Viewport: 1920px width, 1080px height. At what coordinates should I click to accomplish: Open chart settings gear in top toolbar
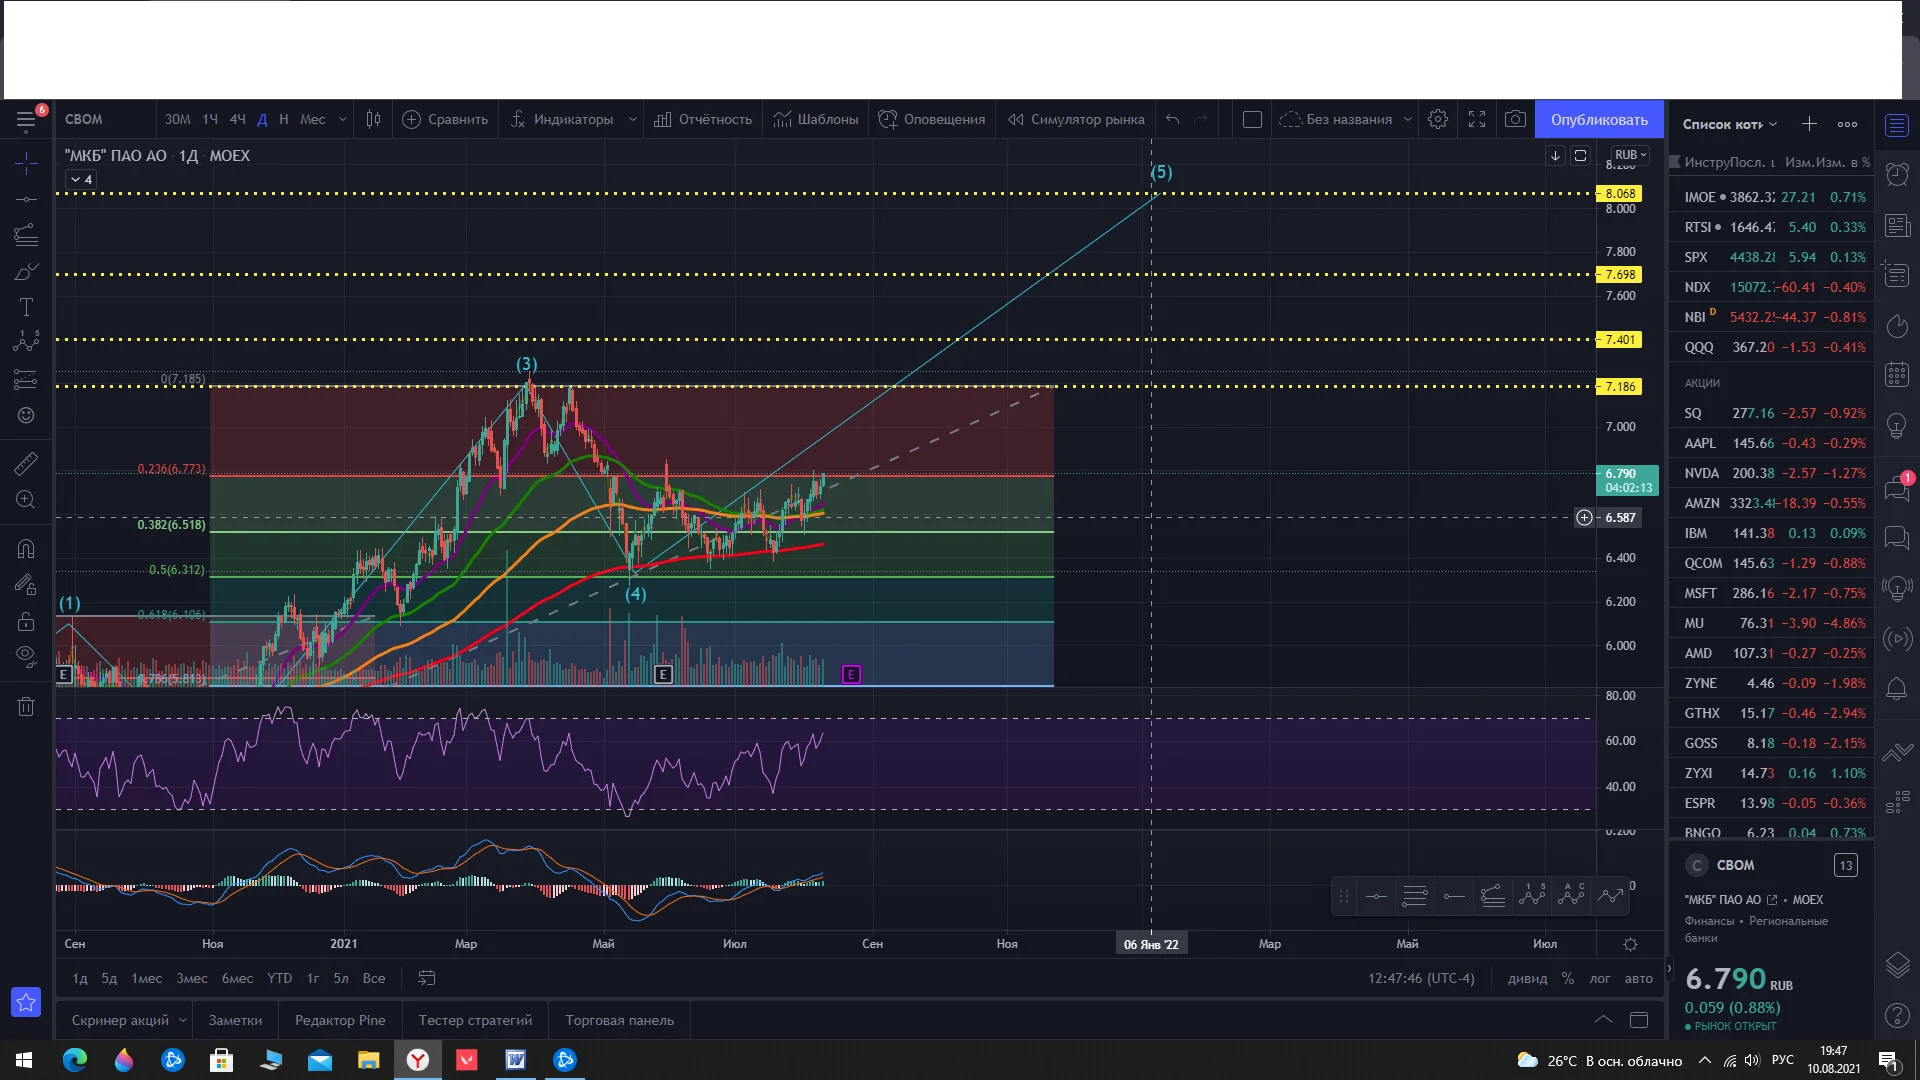tap(1438, 119)
